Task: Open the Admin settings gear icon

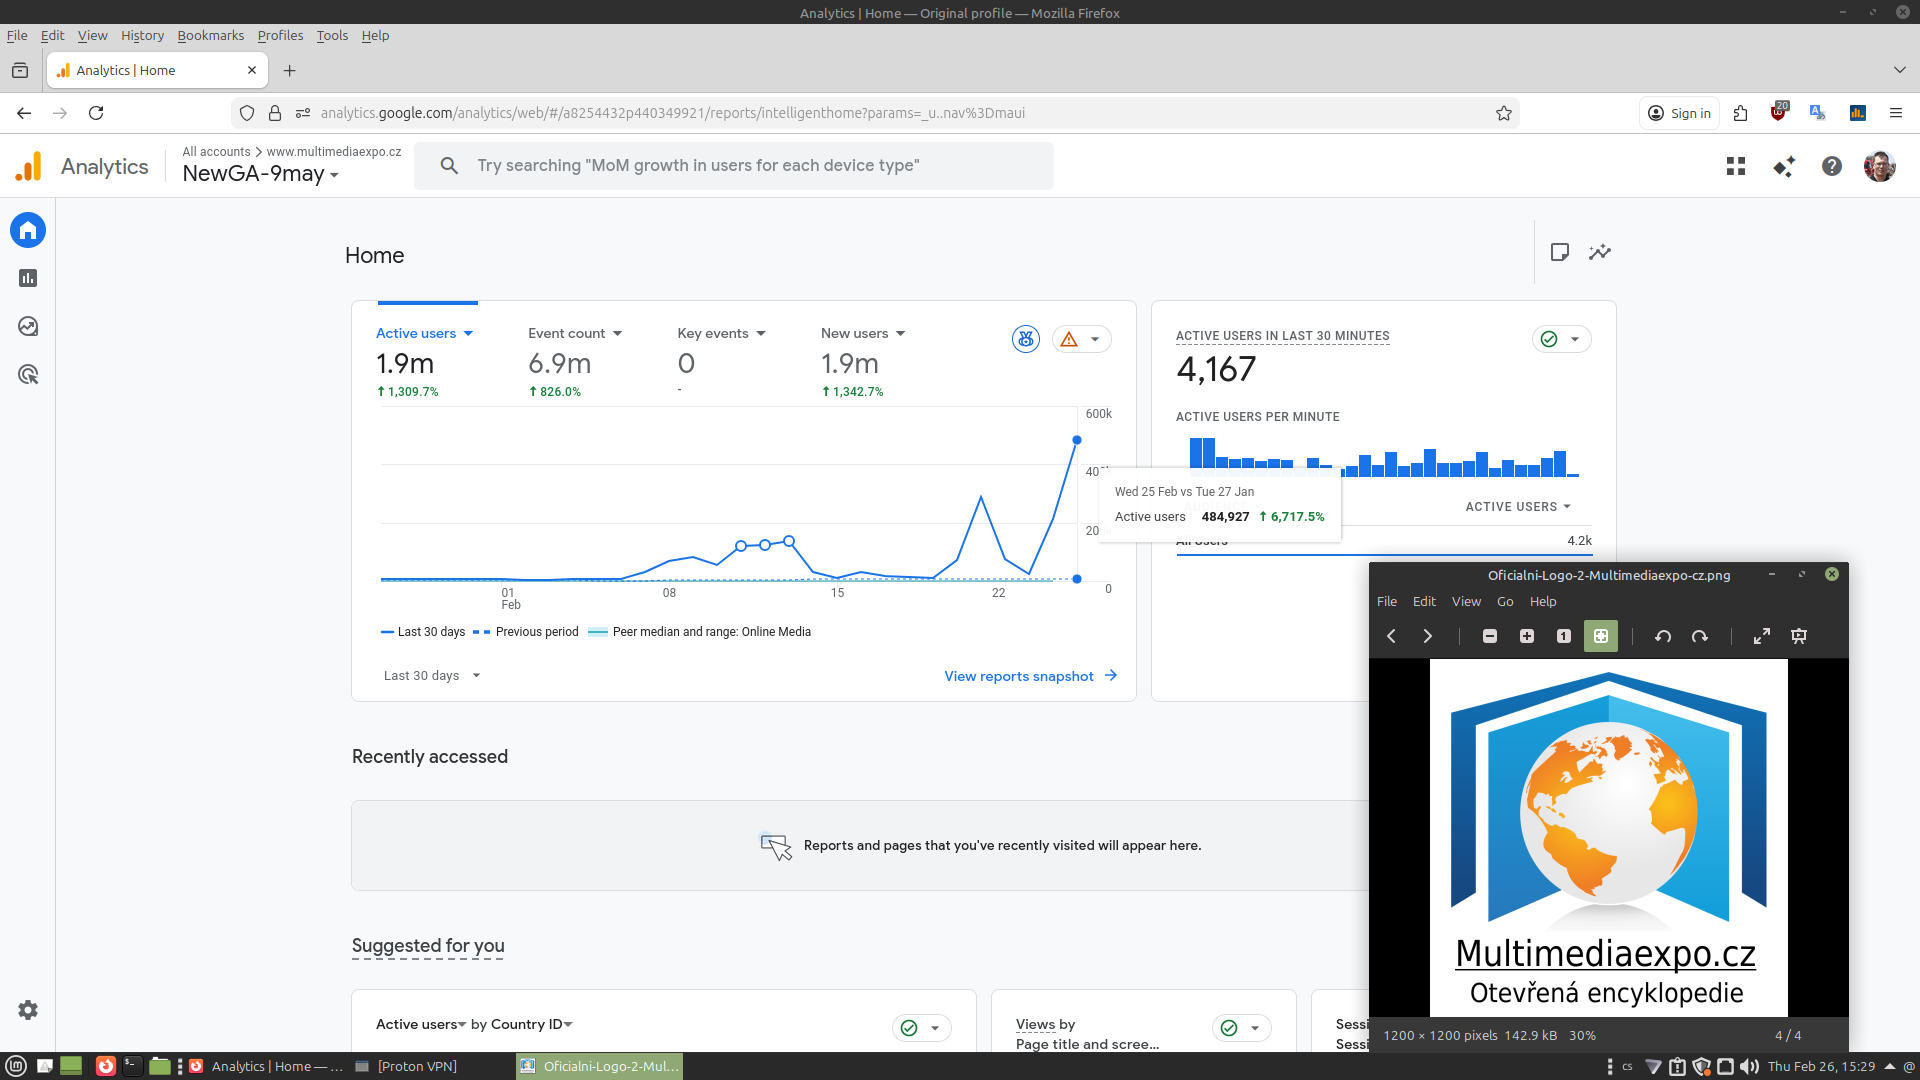Action: [28, 1010]
